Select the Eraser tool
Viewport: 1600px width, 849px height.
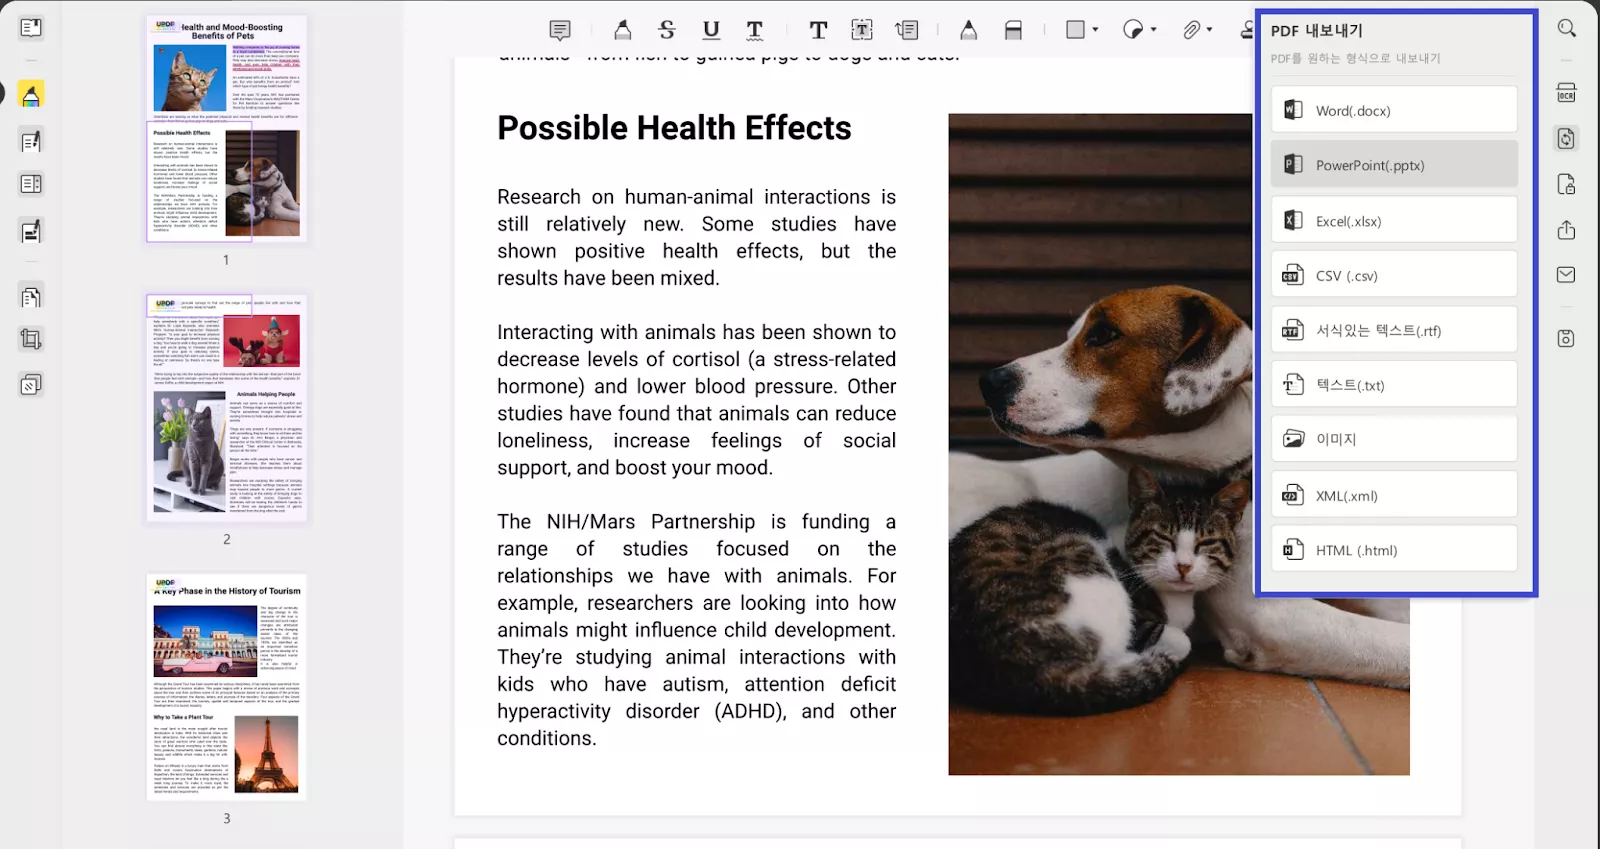click(x=1013, y=30)
